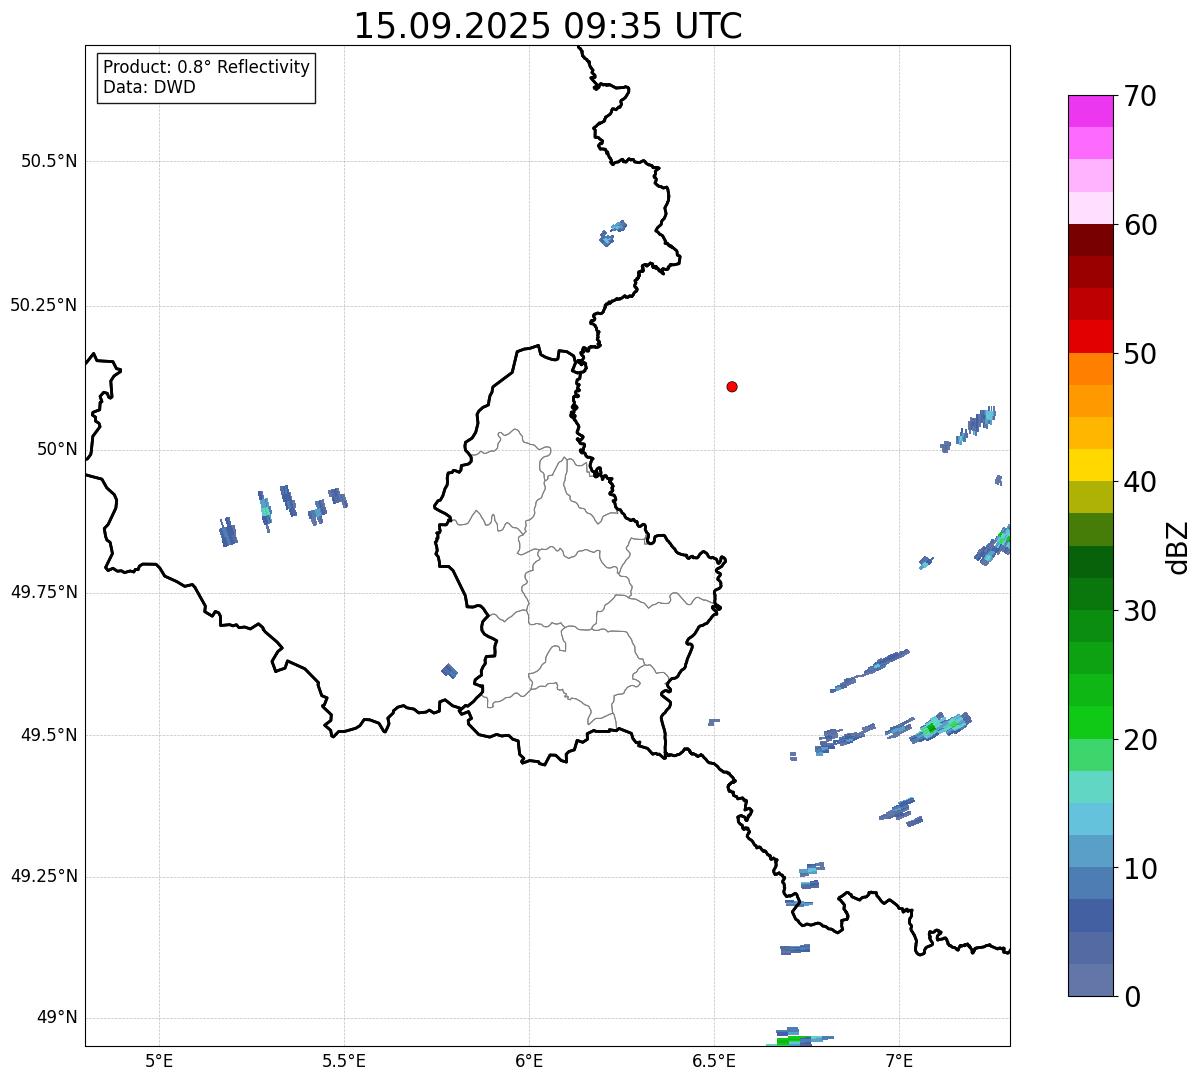The width and height of the screenshot is (1202, 1081).
Task: Click the 20 colorbar tick label
Action: [x=1140, y=740]
